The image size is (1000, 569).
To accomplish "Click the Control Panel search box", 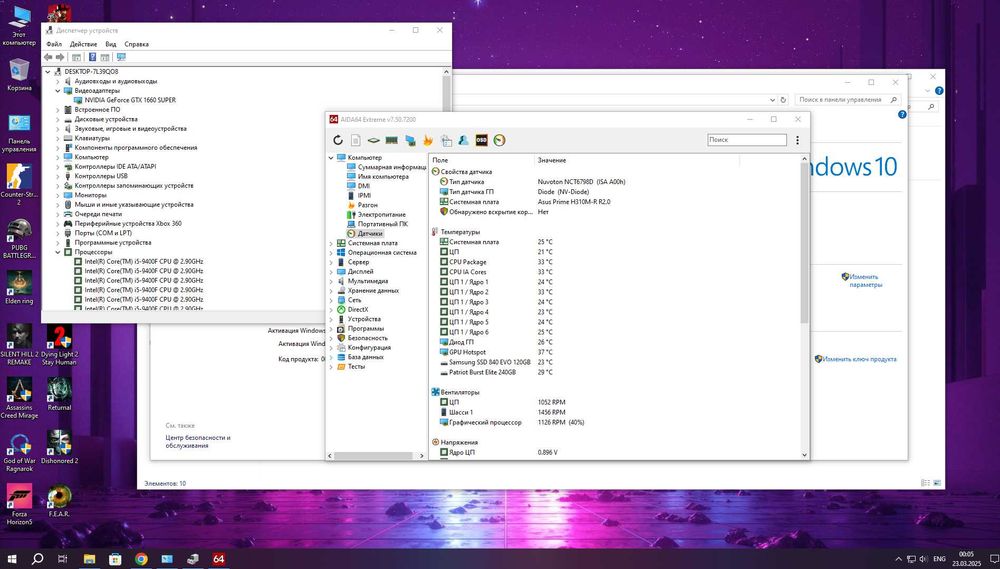I will pos(848,100).
